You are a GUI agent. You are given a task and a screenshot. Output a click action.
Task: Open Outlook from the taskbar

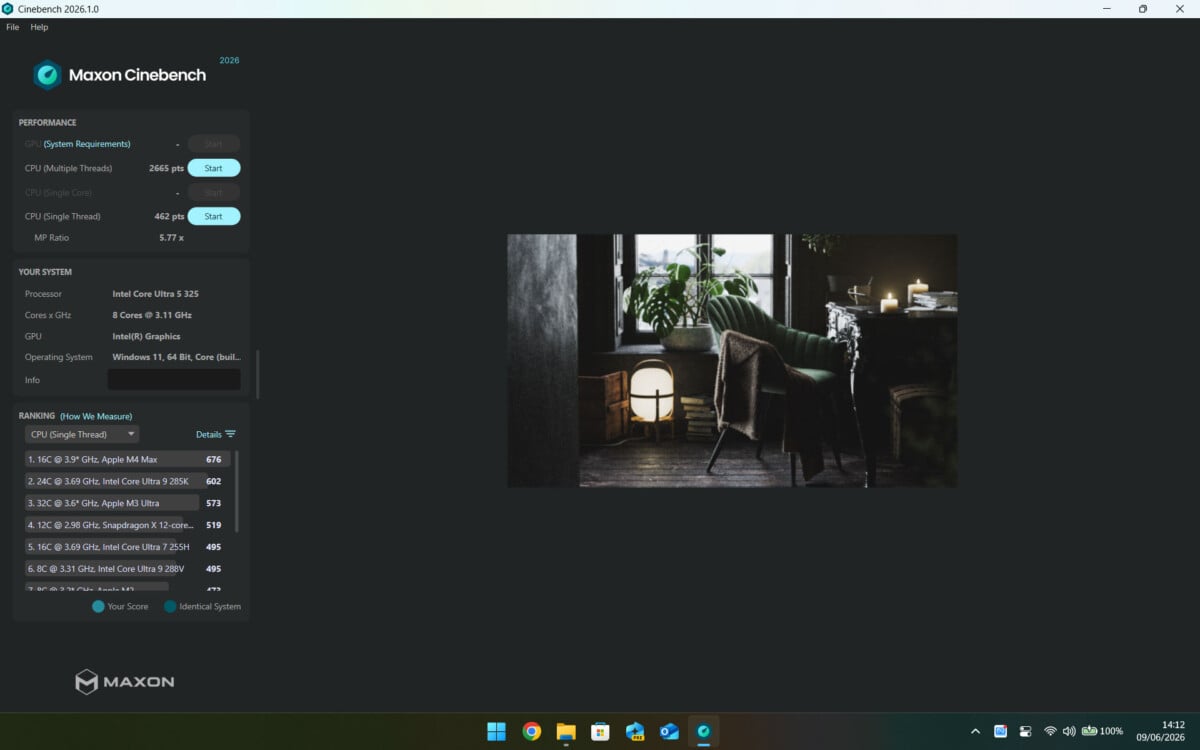(669, 731)
